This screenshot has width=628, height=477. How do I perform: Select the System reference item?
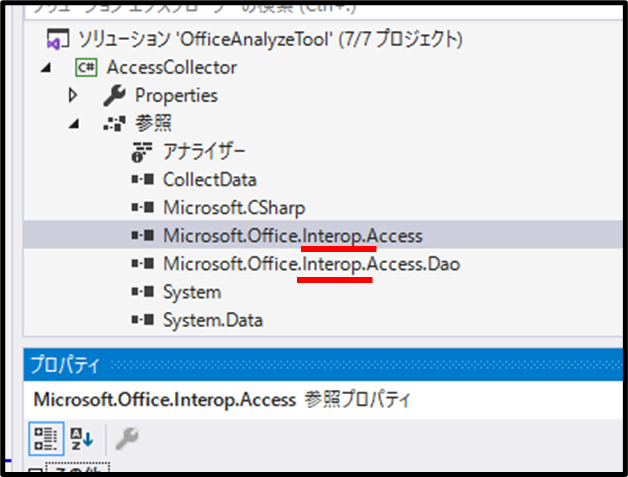tap(191, 292)
